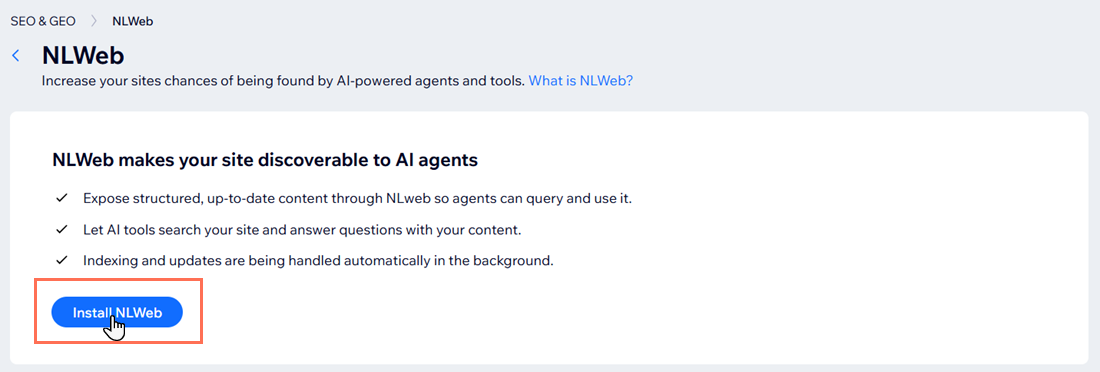The width and height of the screenshot is (1100, 372).
Task: Click the Install NLWeb button
Action: 117,312
